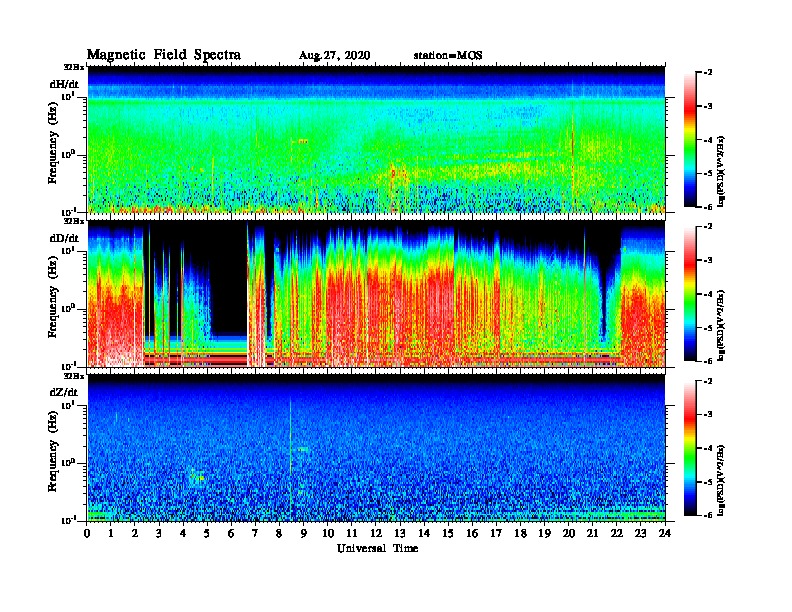
Task: Click hour tick '12' on the time axis
Action: coord(376,533)
